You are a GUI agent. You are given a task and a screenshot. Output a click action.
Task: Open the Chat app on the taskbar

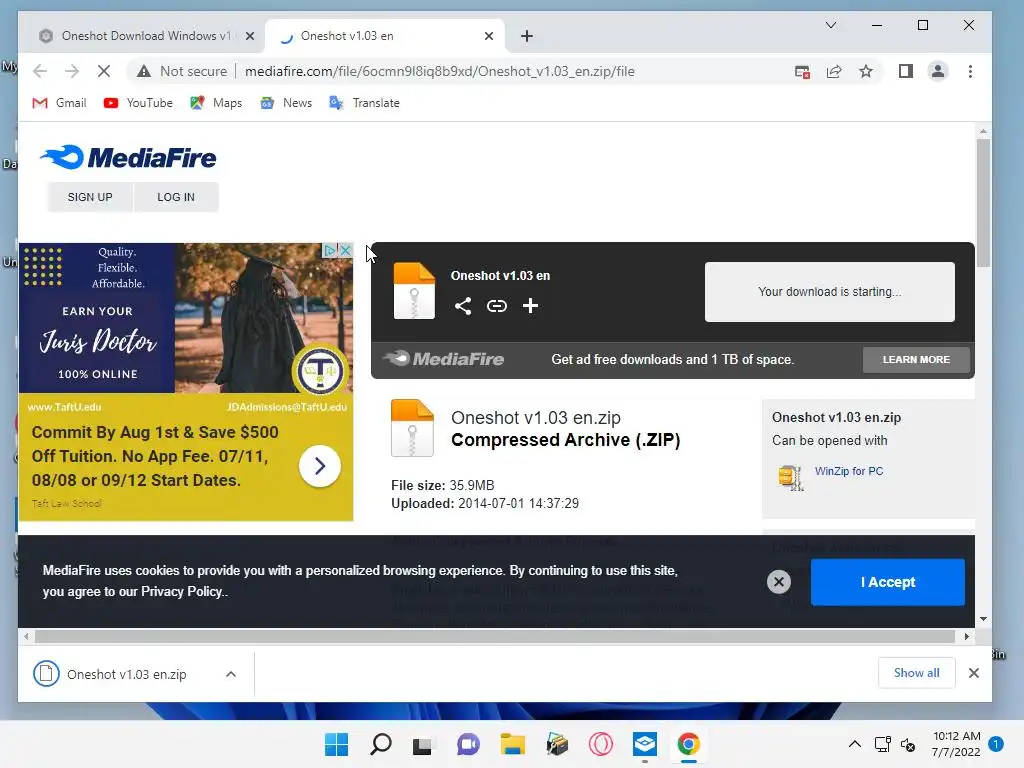(468, 744)
